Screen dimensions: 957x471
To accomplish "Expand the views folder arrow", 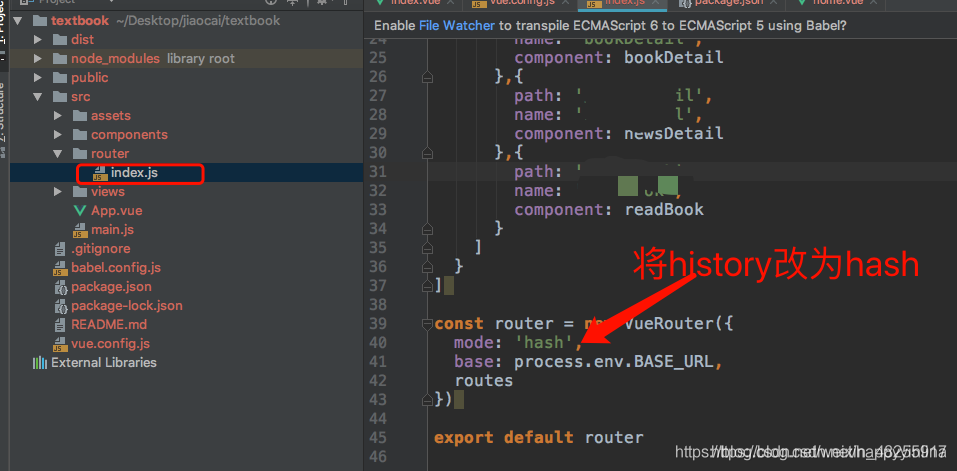I will [x=58, y=192].
